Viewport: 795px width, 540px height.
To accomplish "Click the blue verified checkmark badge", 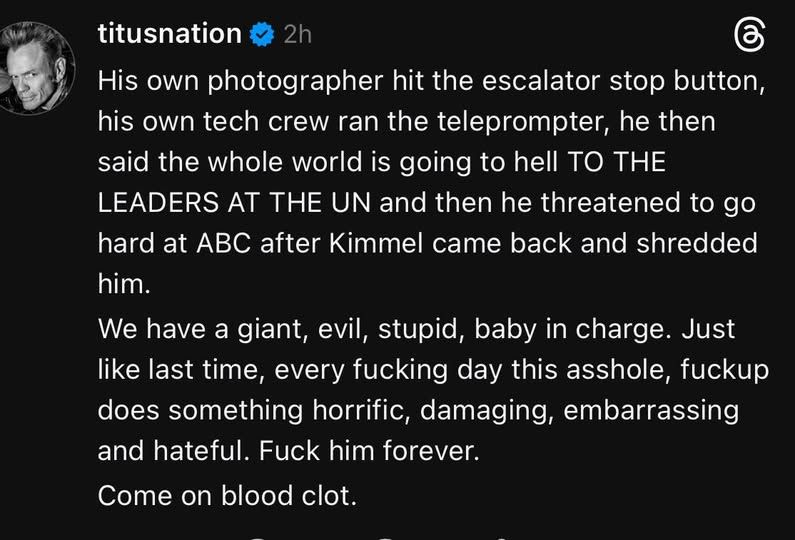I will click(262, 35).
